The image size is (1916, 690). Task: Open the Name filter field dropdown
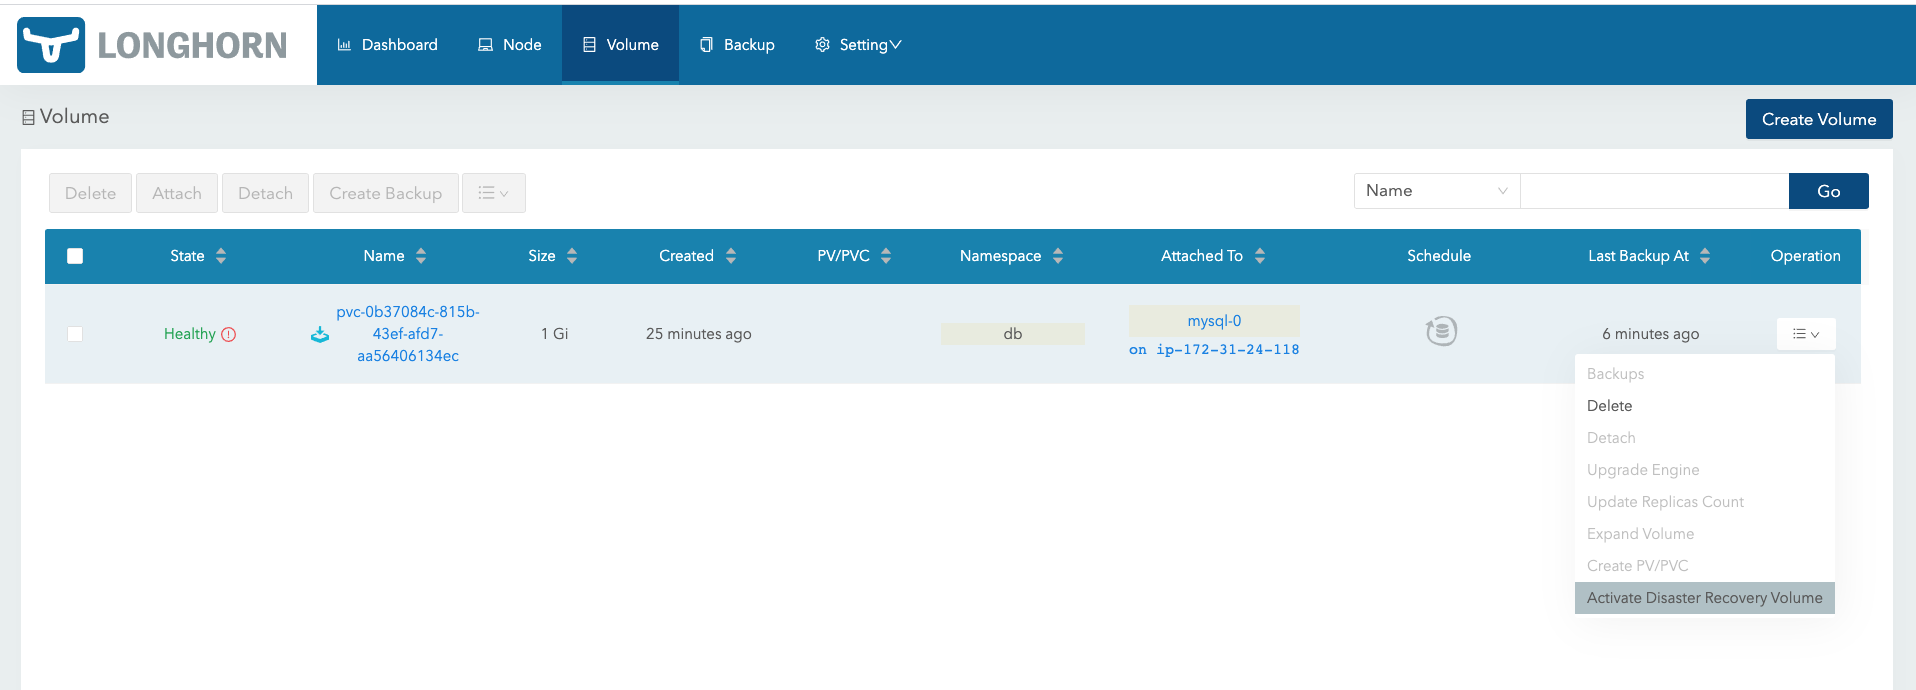click(1437, 191)
